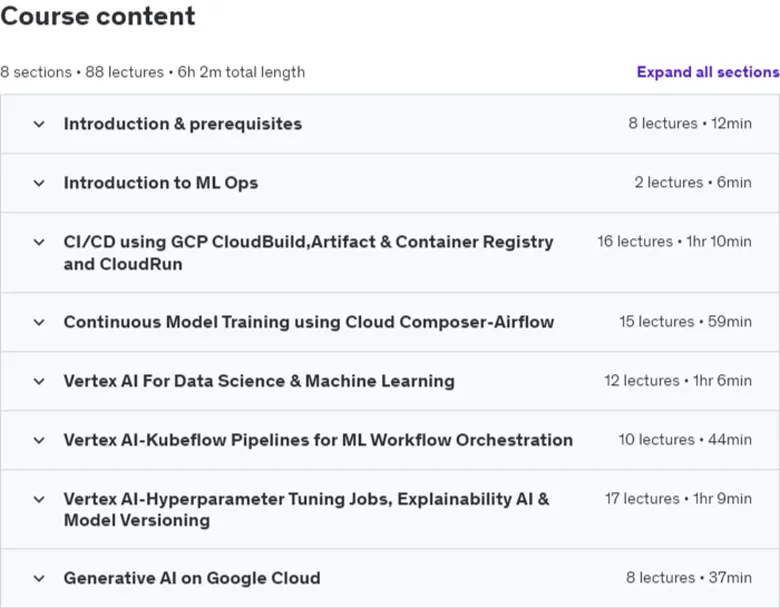Click chevron beside Vertex AI-Hyperparameter Tuning Jobs
780x608 pixels.
coord(39,500)
